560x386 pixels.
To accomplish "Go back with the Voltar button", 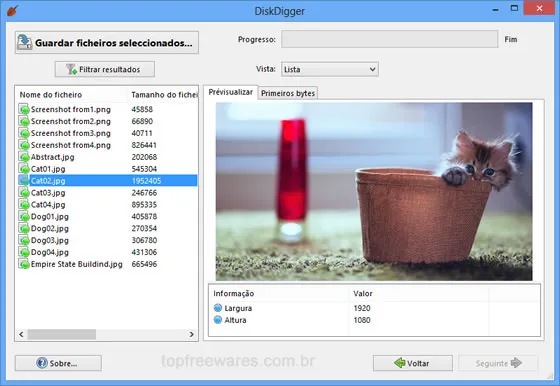I will click(x=413, y=363).
